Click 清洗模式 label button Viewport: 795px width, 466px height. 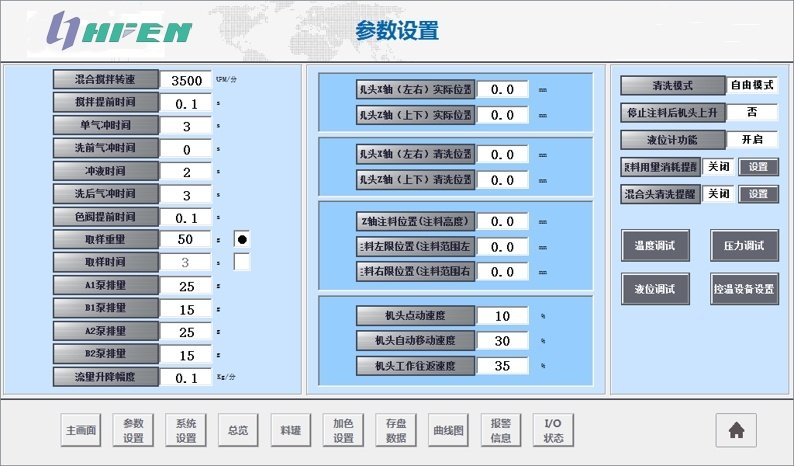click(673, 85)
